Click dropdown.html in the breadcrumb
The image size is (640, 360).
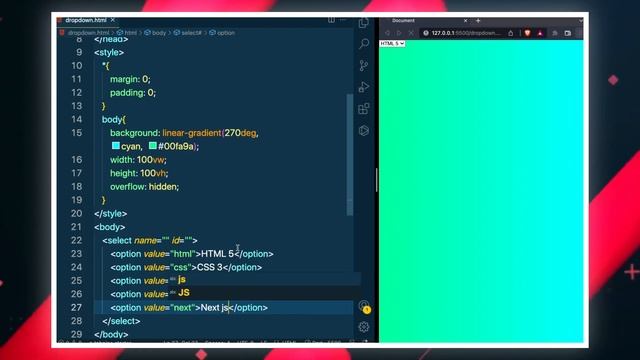click(x=89, y=33)
